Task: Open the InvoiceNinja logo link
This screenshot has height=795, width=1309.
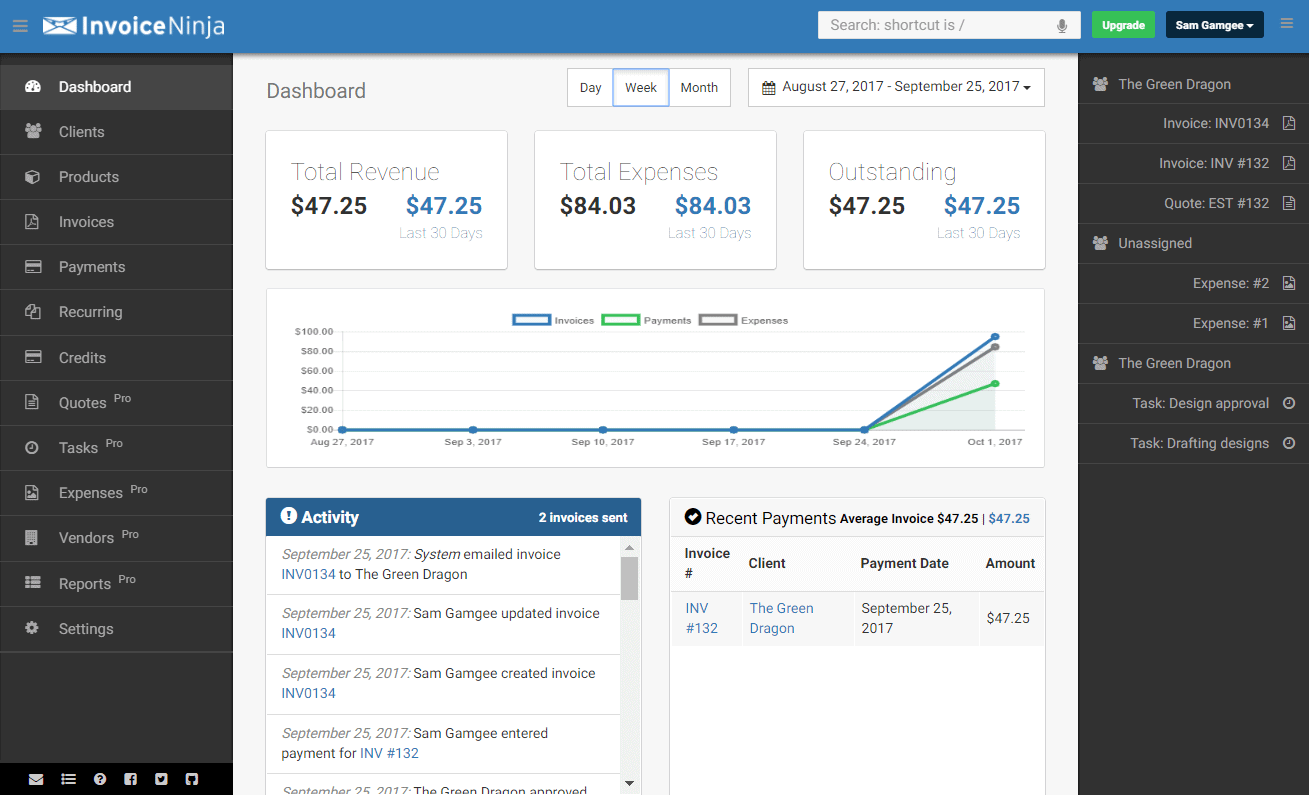Action: tap(133, 25)
